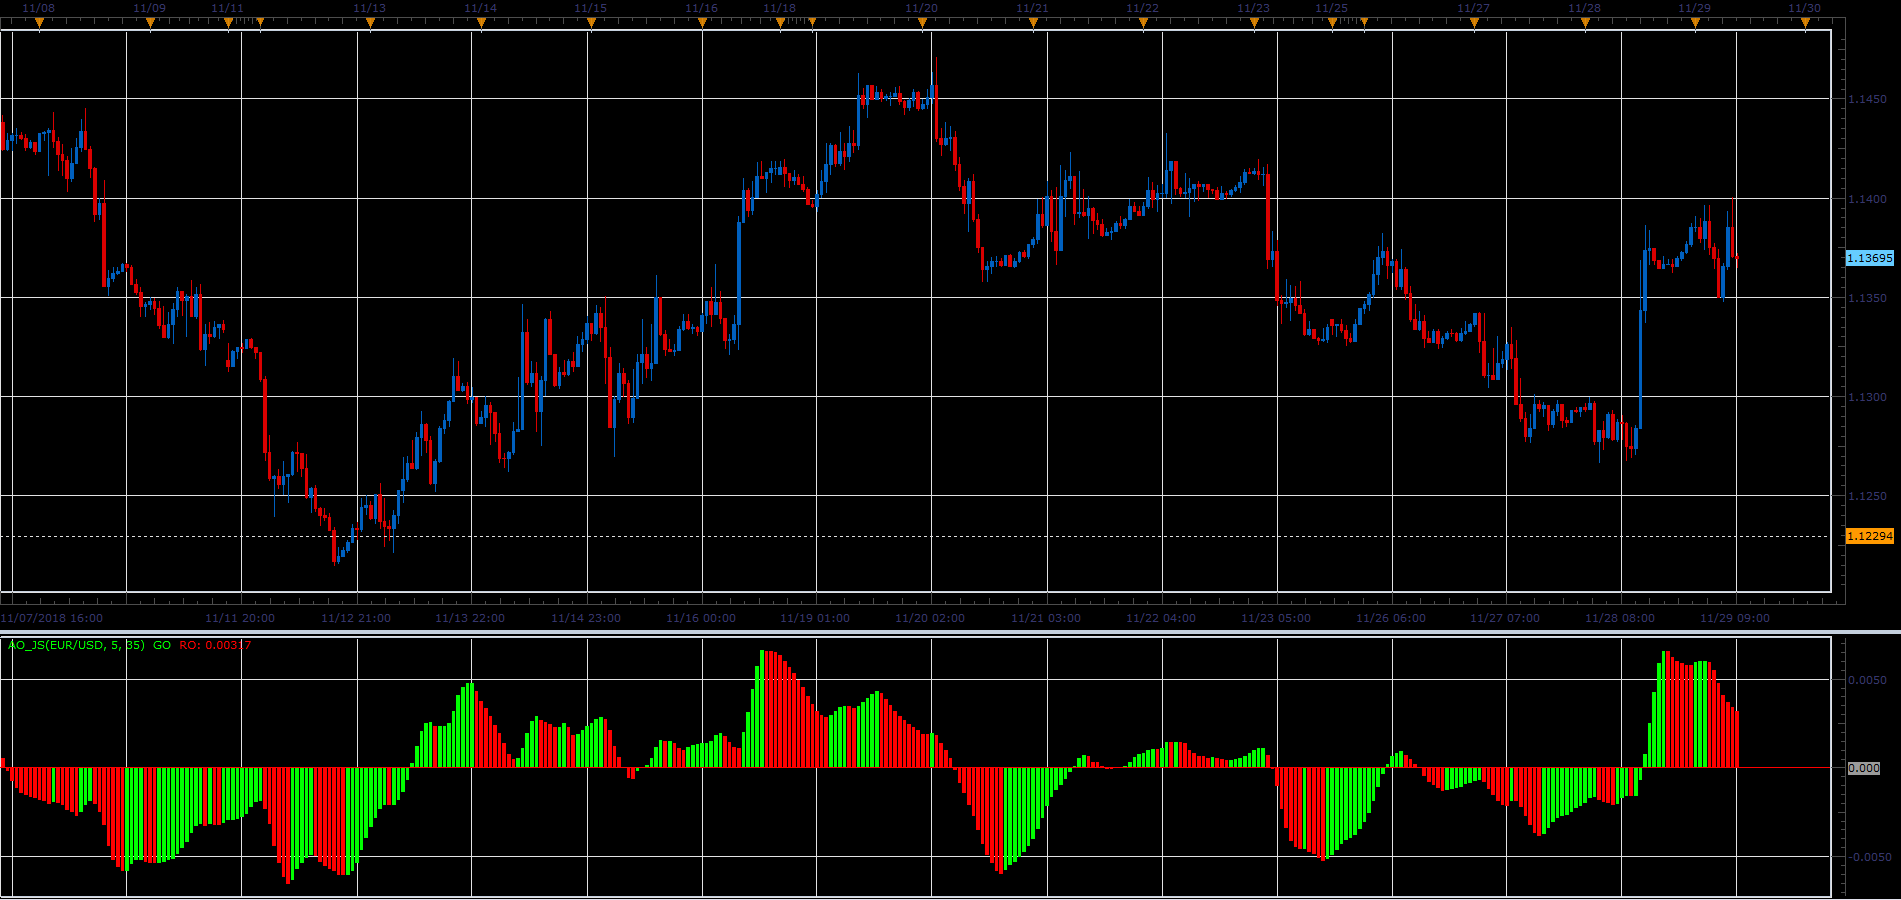Click the 11/22 04:00 time label
The height and width of the screenshot is (900, 1901).
point(1161,618)
